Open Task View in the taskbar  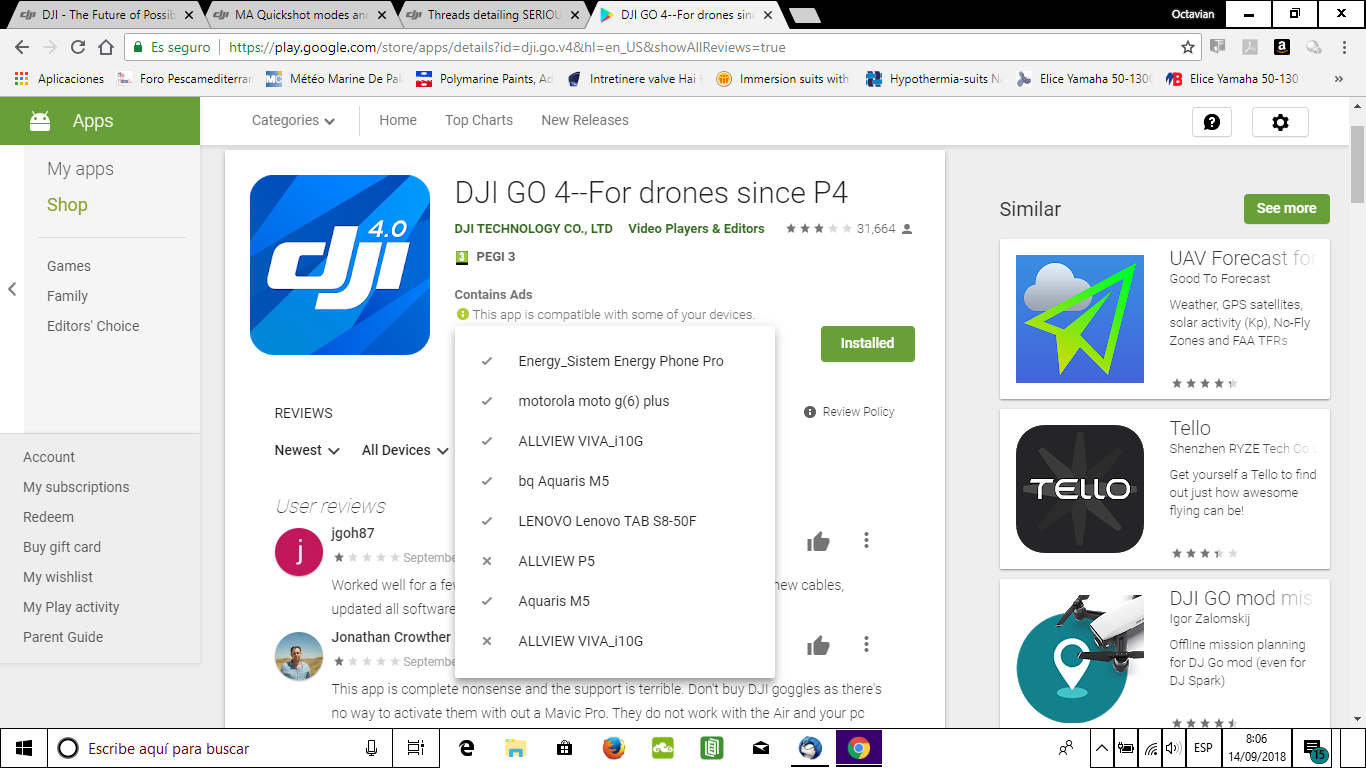pyautogui.click(x=416, y=748)
